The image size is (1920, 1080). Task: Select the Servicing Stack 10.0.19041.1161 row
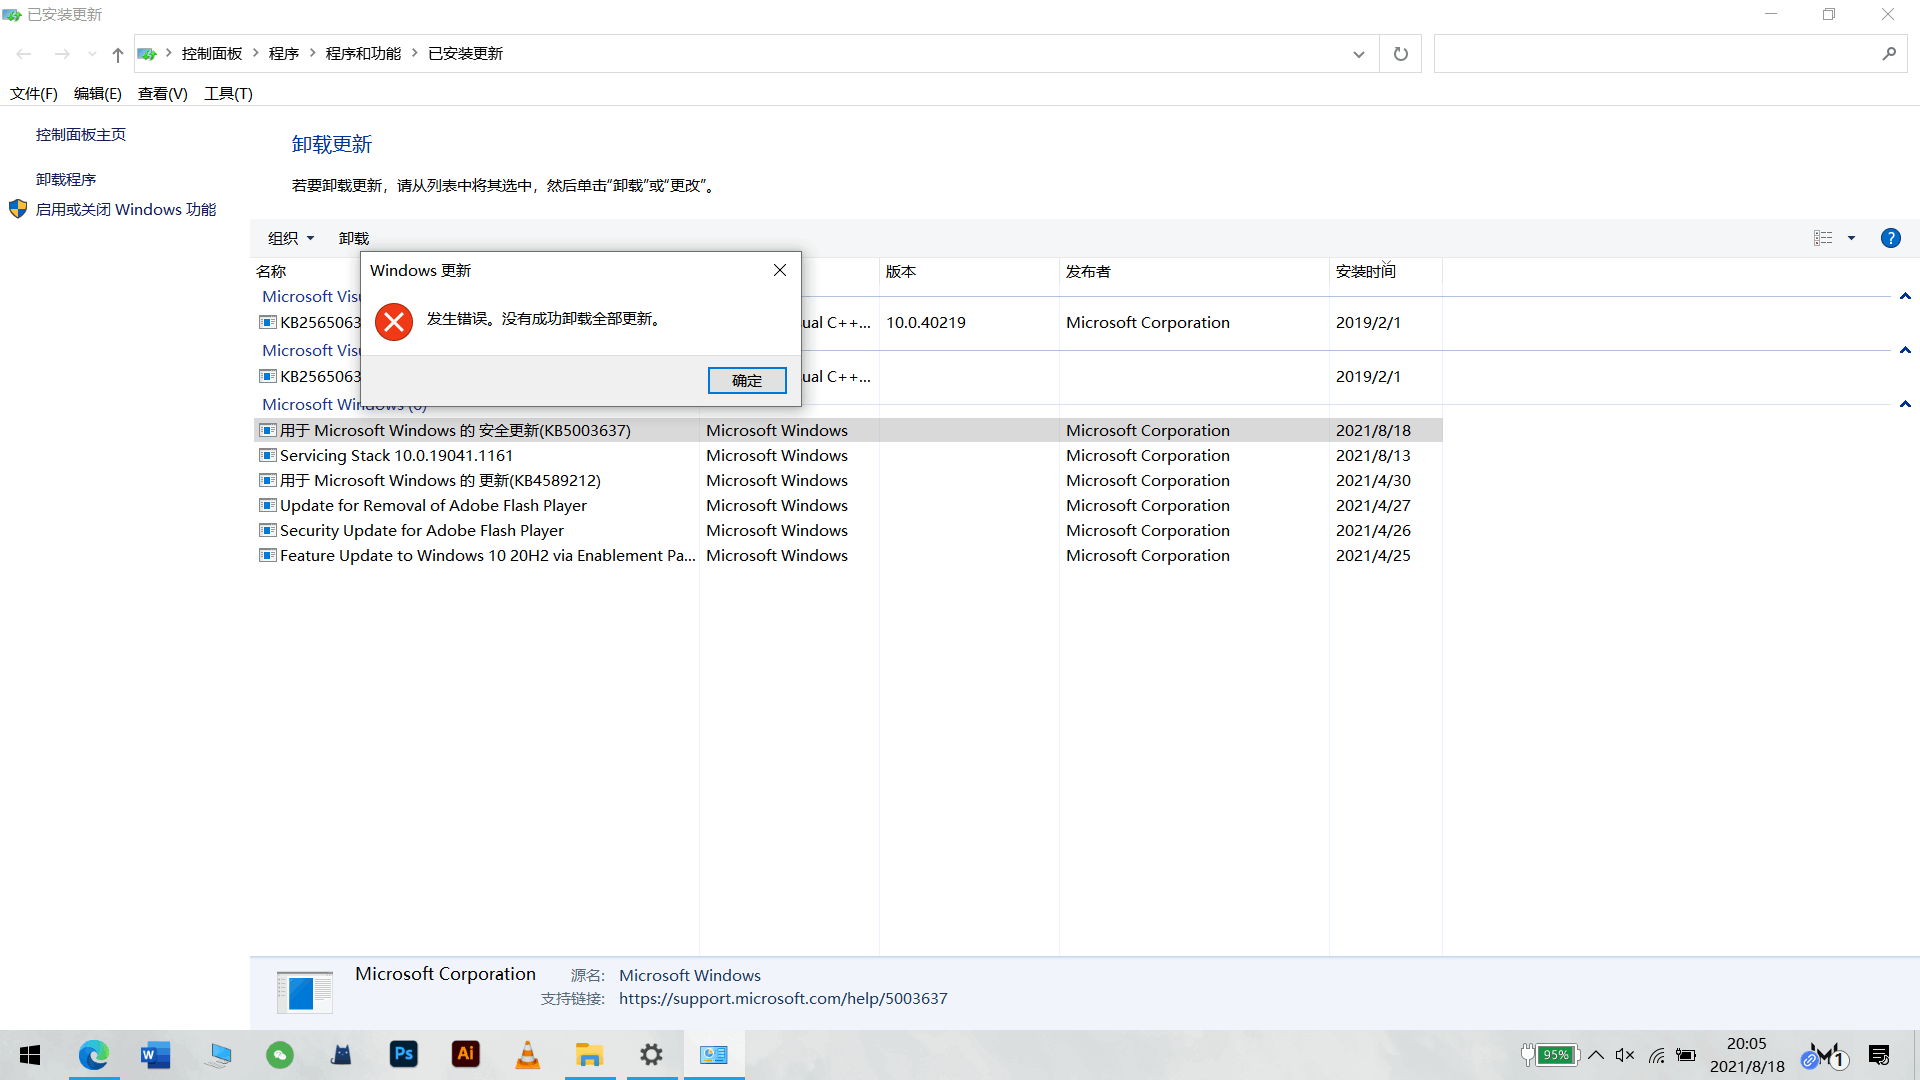[x=396, y=455]
